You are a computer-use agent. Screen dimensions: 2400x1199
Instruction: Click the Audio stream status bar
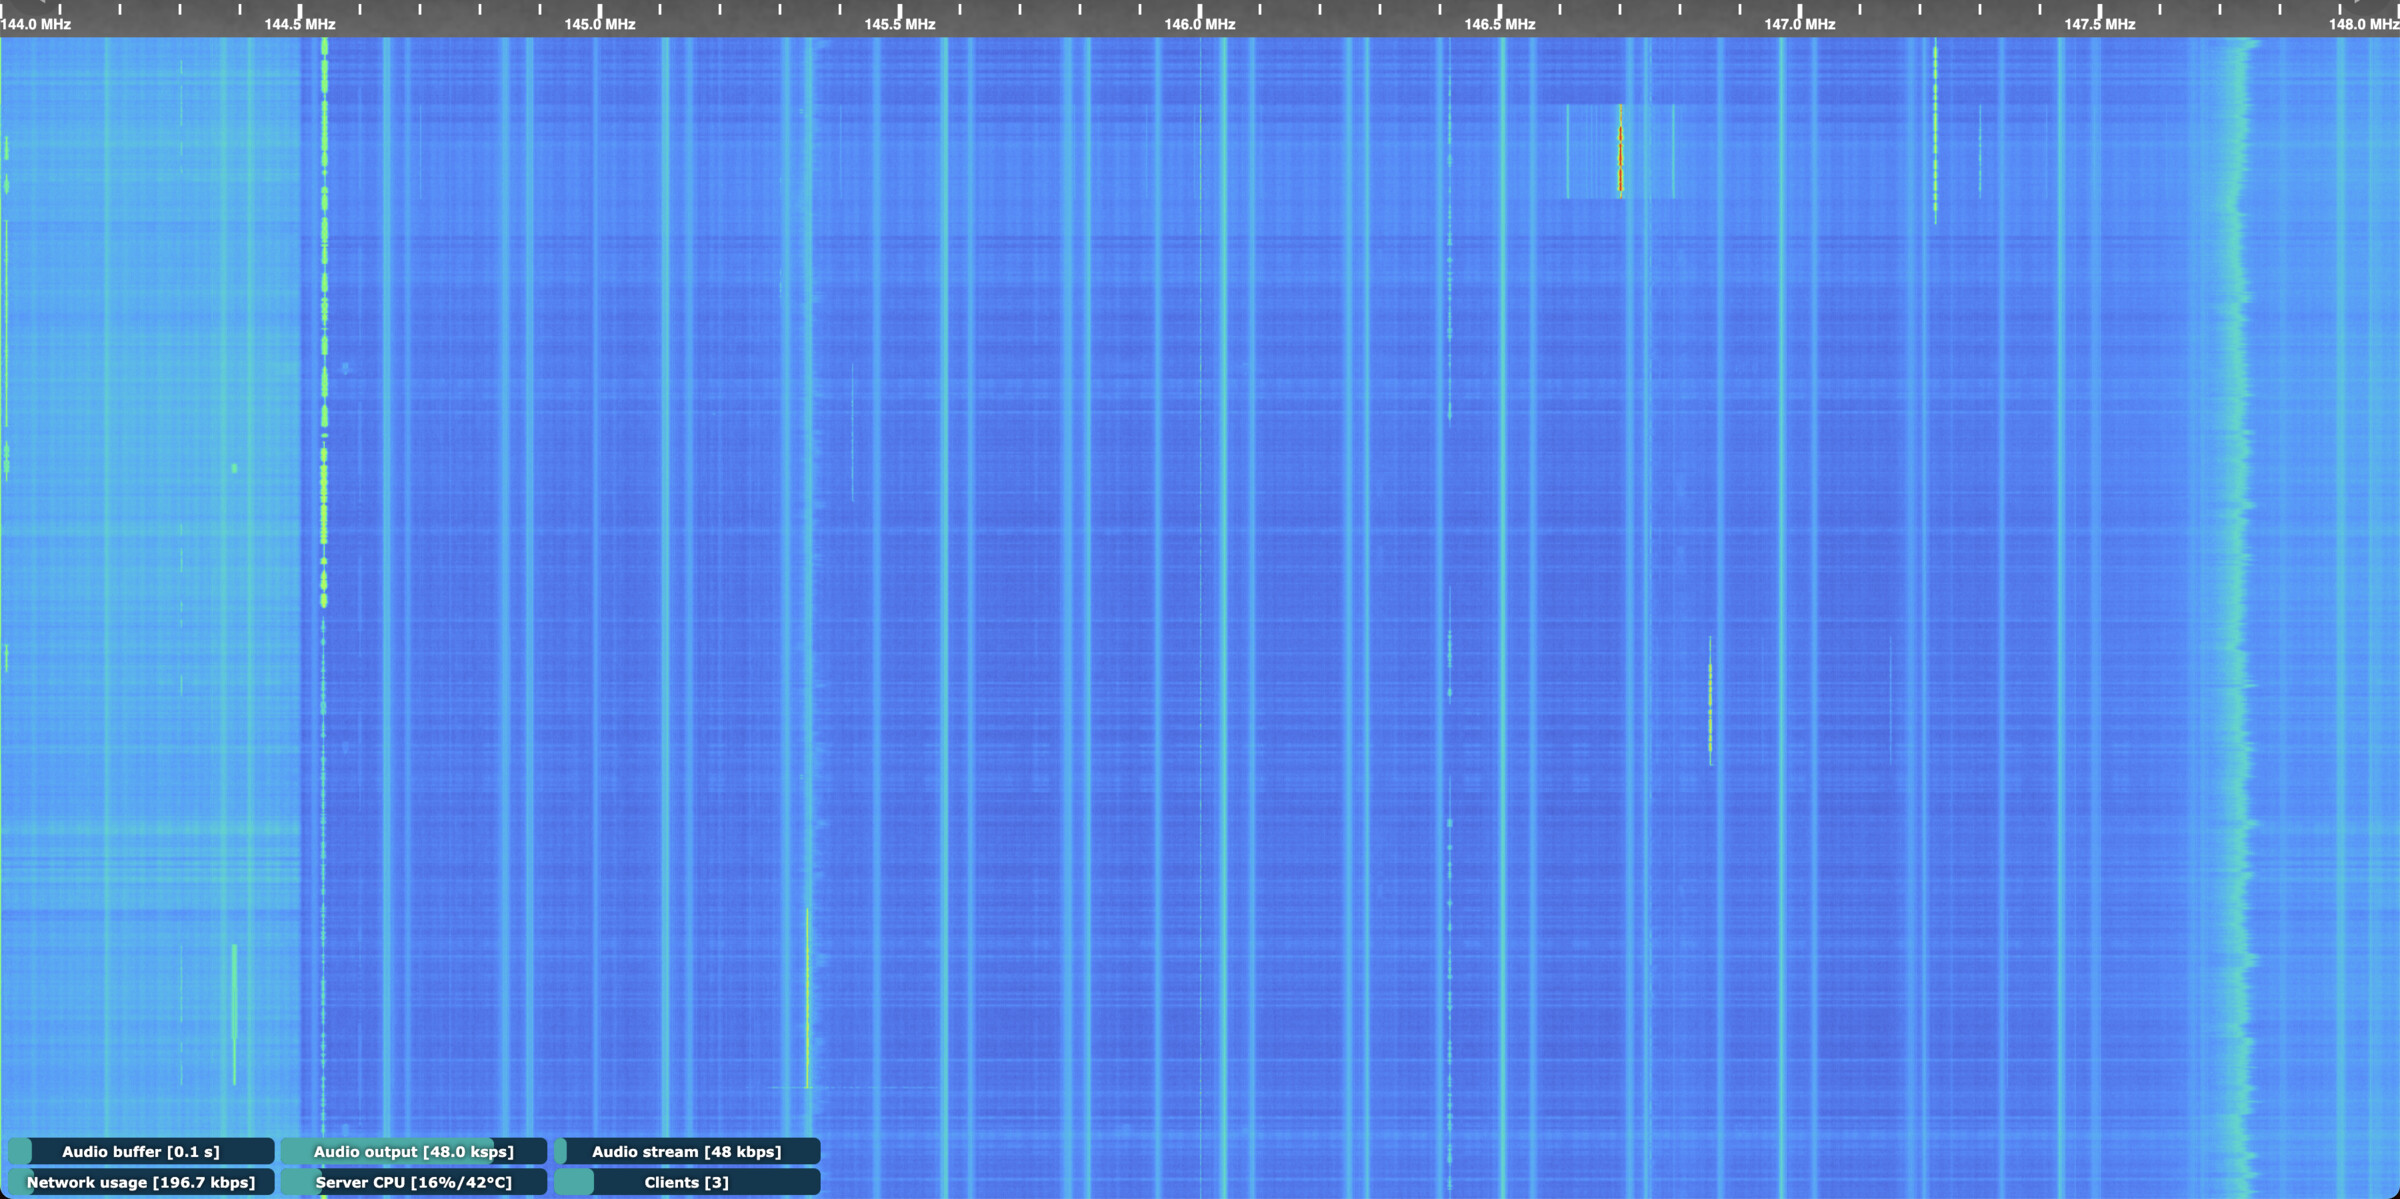(x=686, y=1151)
